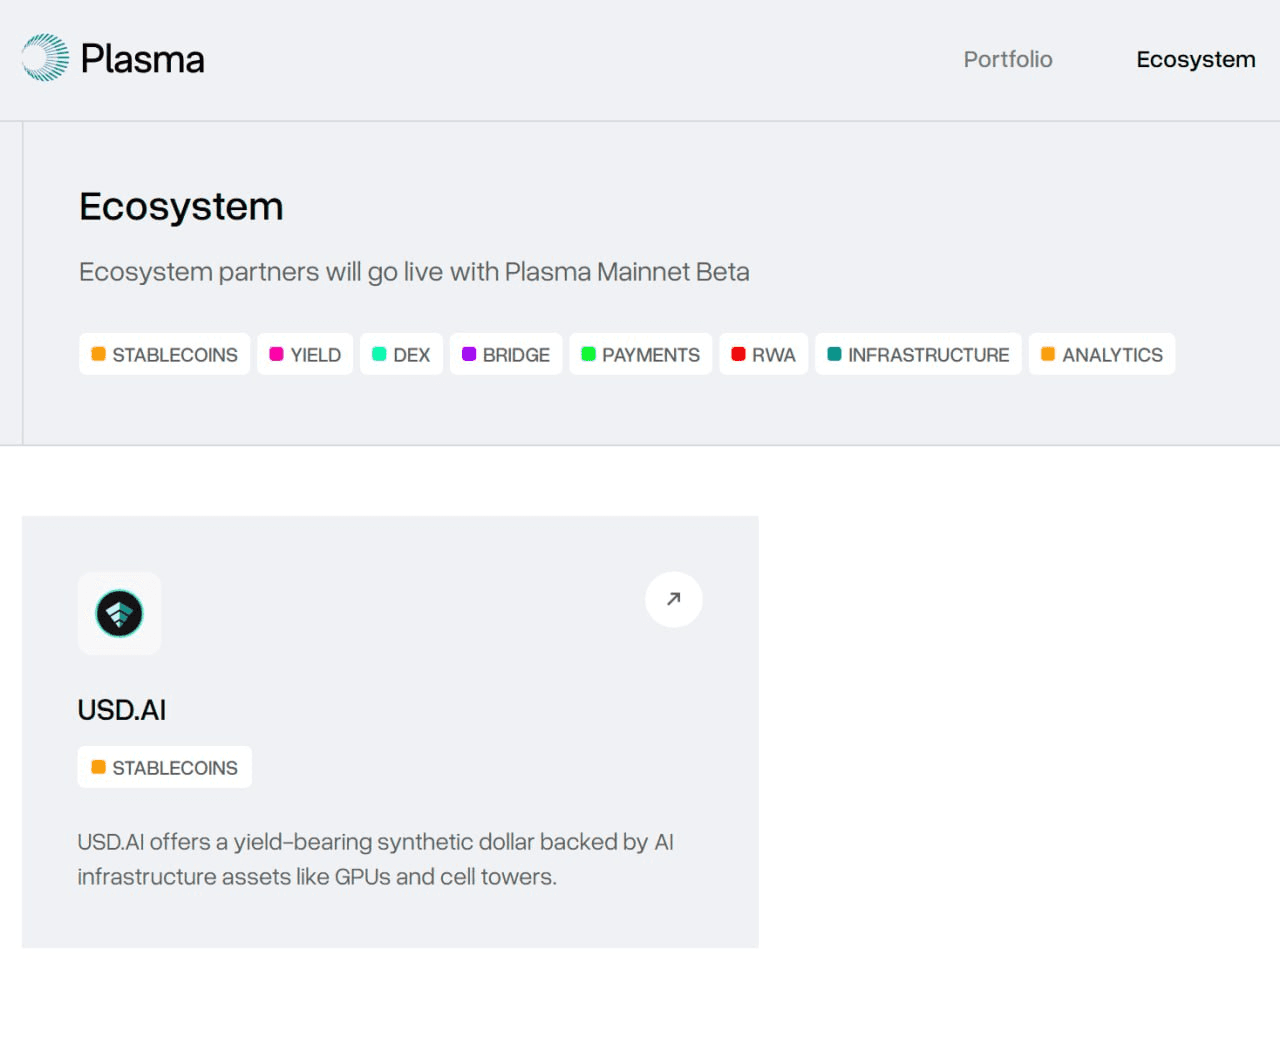Open the Portfolio page
The image size is (1280, 1044).
click(1008, 59)
